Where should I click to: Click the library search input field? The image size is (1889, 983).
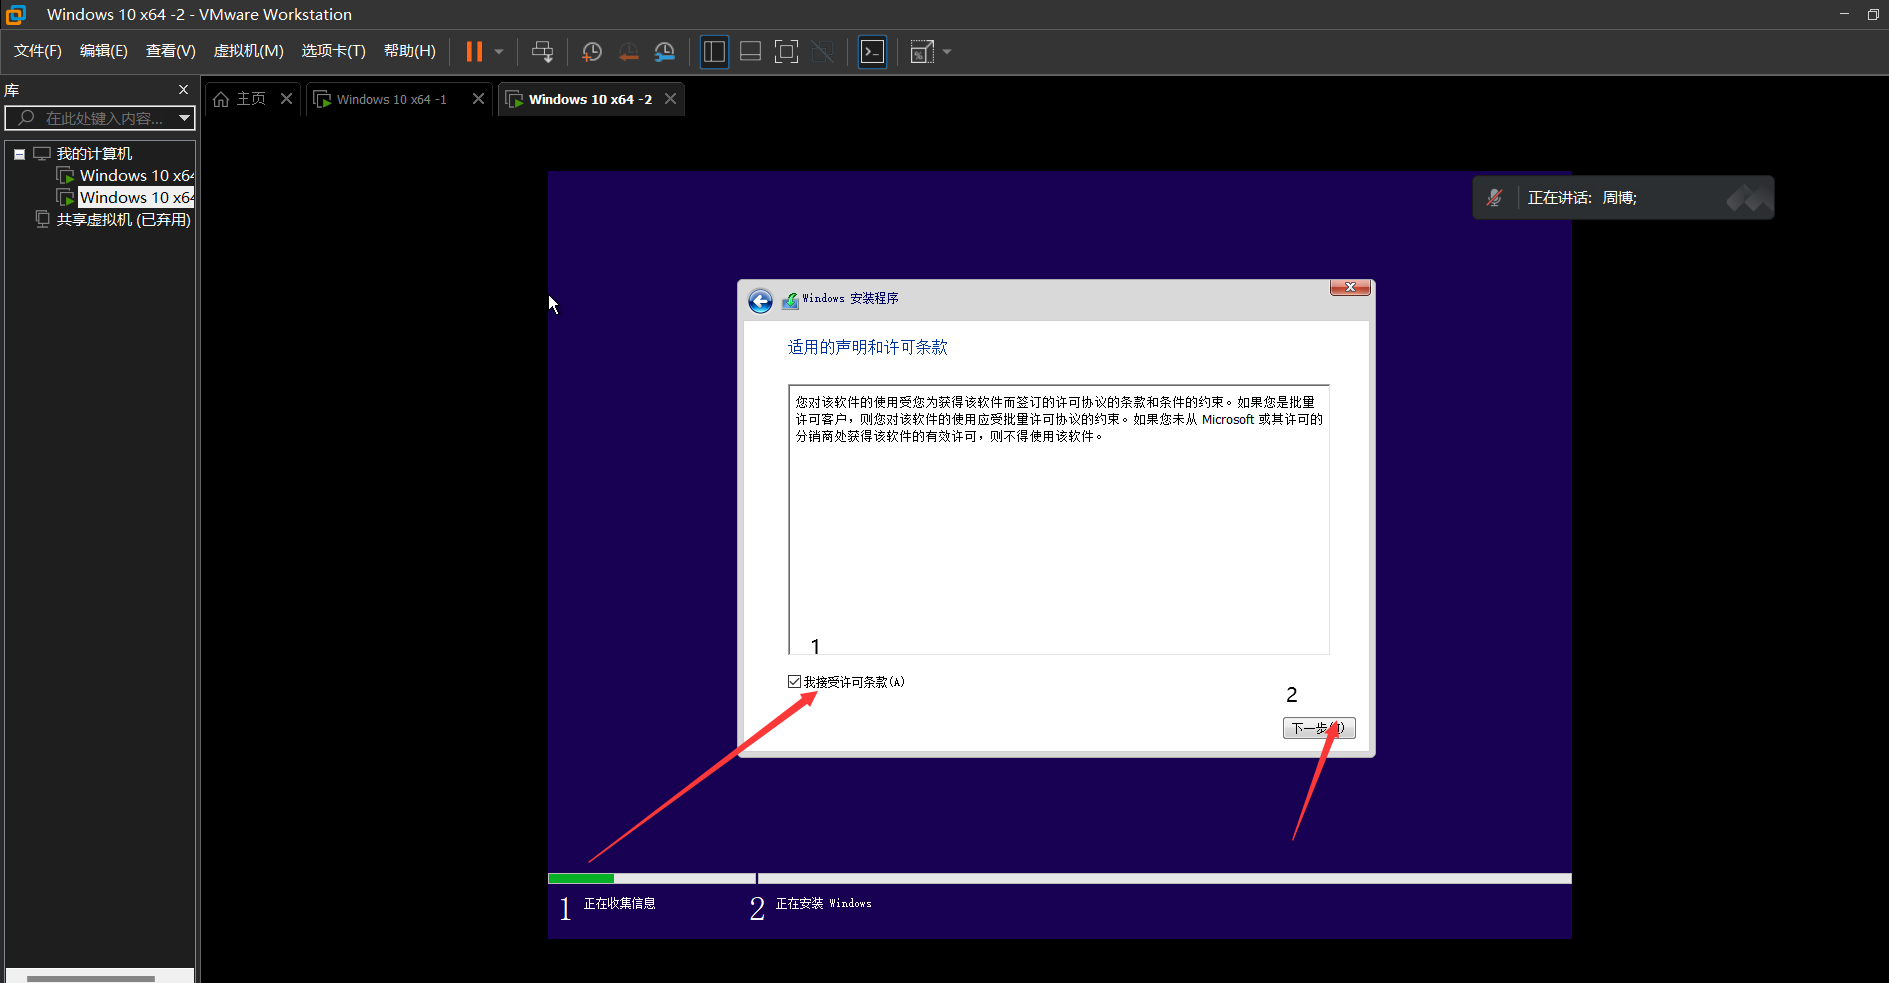100,118
